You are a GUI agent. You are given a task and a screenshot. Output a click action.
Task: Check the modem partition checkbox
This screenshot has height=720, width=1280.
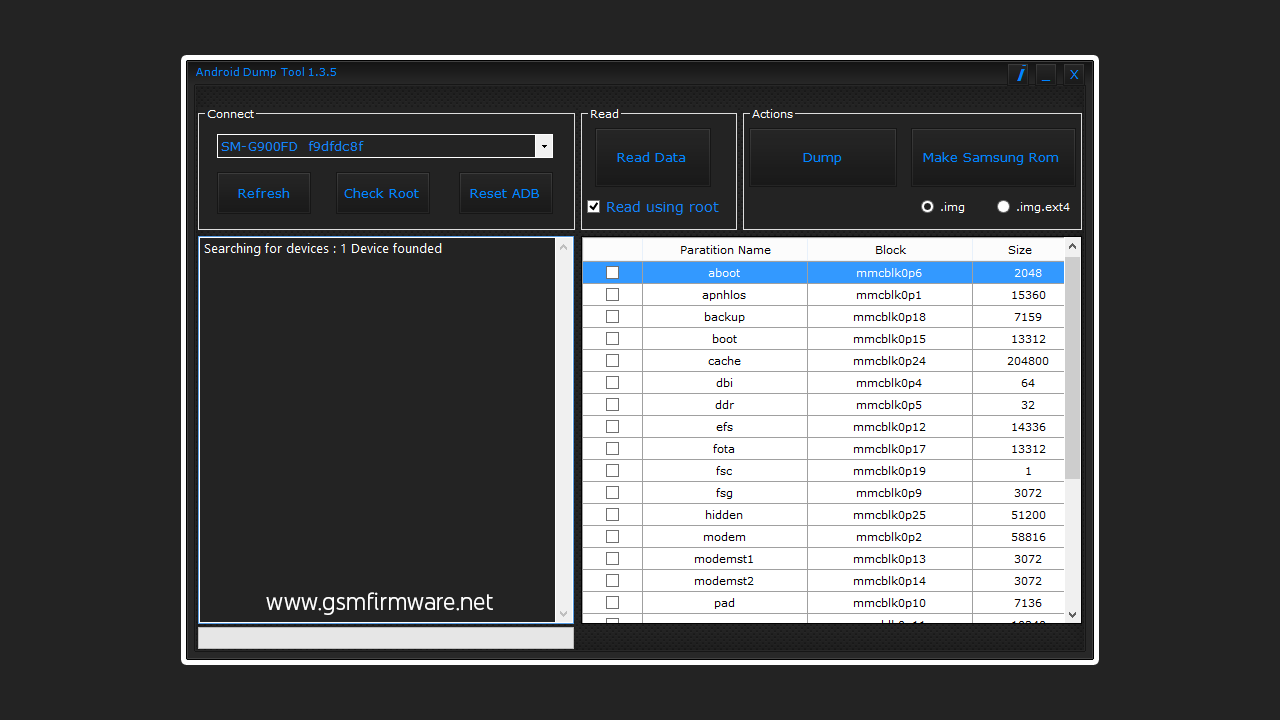(x=612, y=536)
